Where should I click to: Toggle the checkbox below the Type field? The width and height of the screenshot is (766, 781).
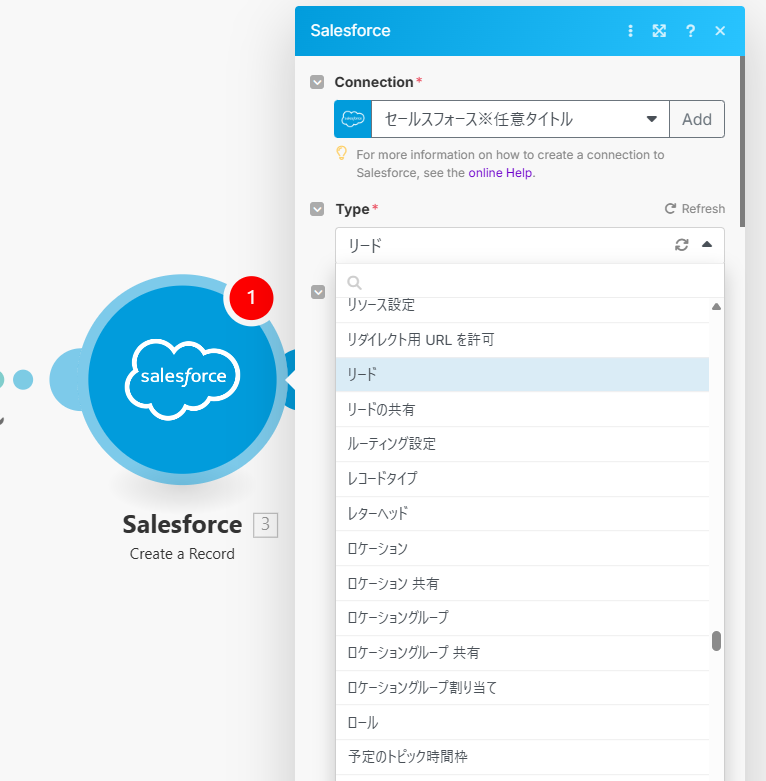(x=318, y=292)
